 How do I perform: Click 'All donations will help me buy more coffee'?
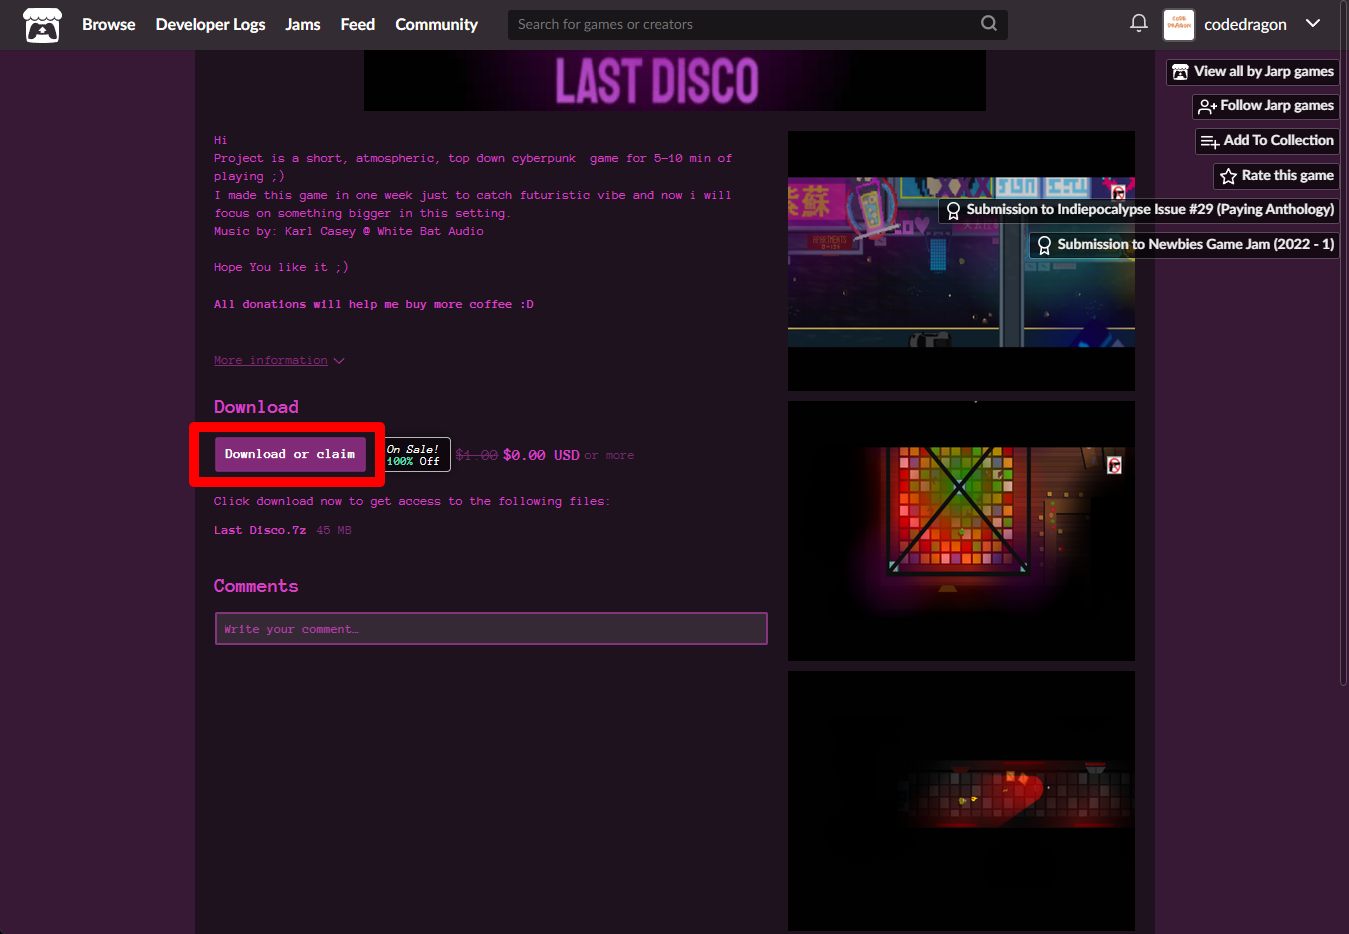tap(374, 304)
